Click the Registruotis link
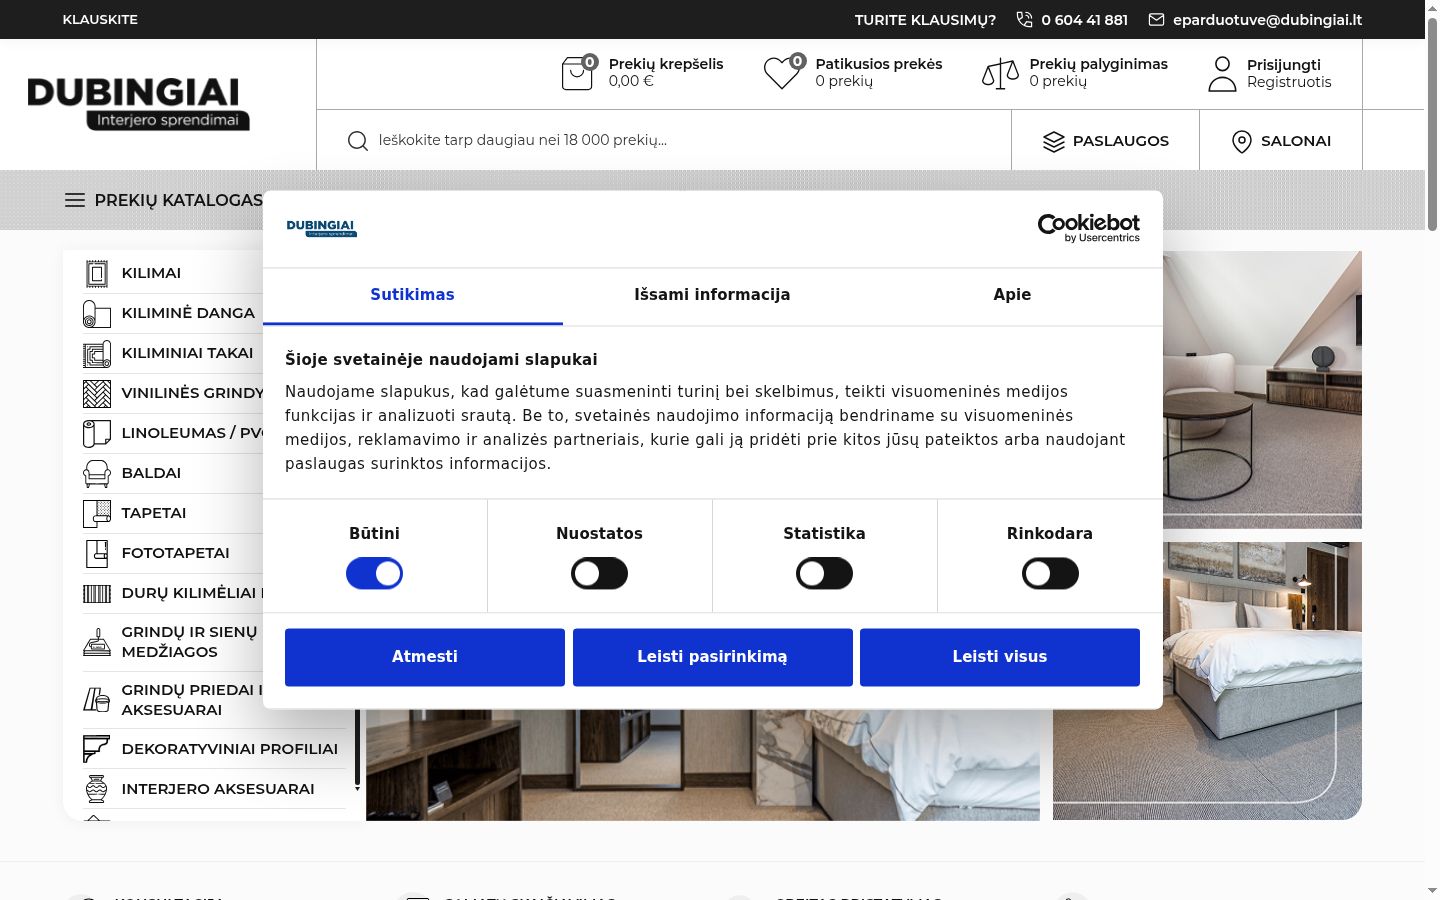This screenshot has height=900, width=1440. pos(1289,82)
